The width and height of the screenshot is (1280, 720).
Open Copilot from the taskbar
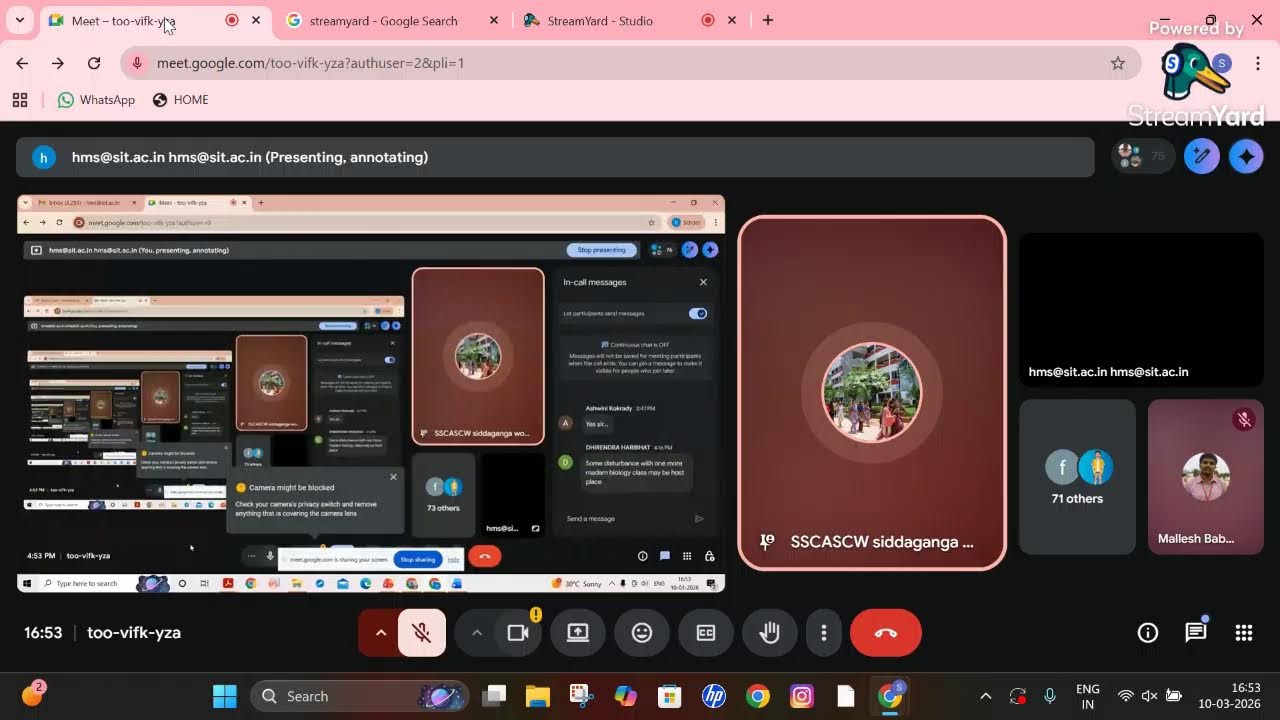point(626,696)
